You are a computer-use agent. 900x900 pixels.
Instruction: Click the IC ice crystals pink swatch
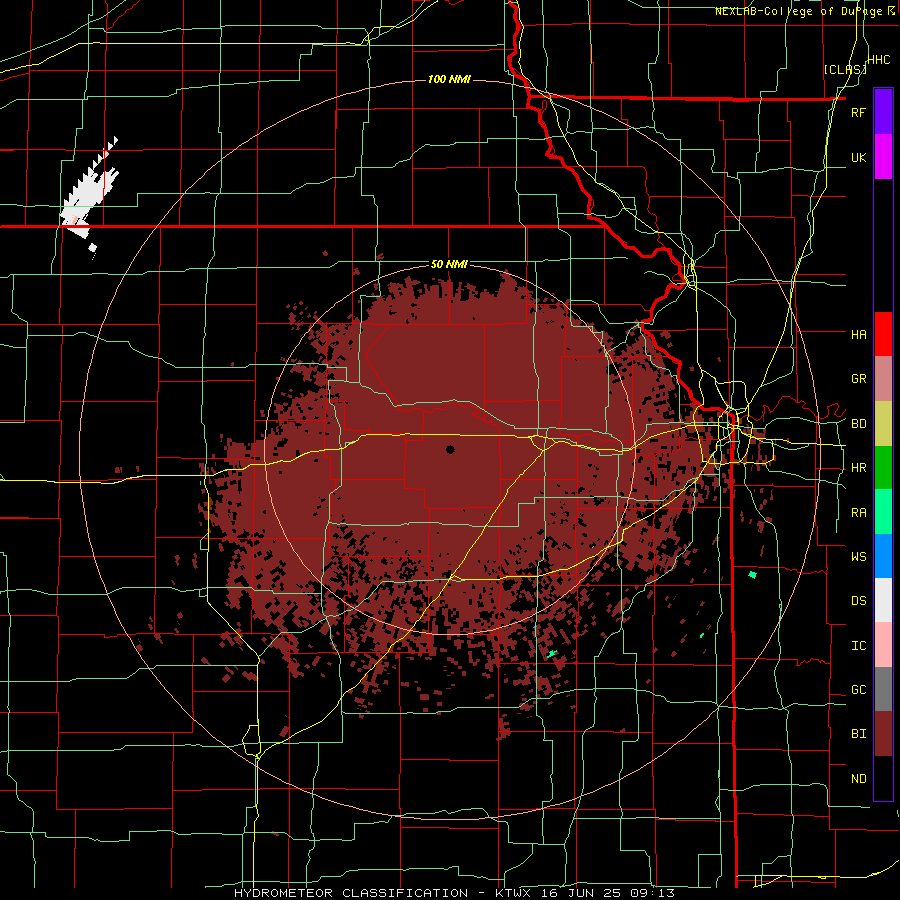point(883,645)
